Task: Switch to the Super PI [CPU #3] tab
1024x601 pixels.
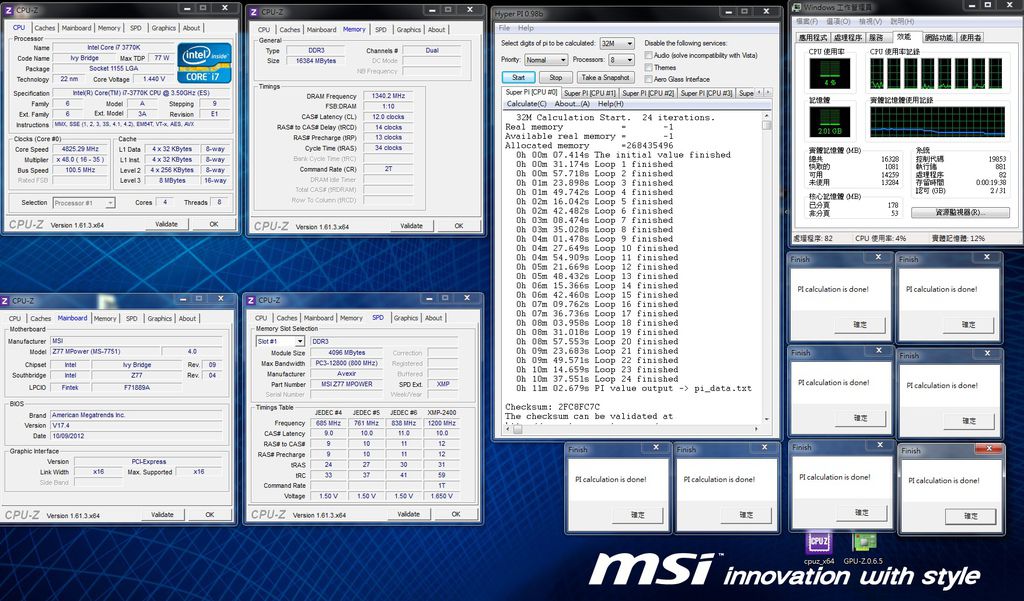Action: 707,93
